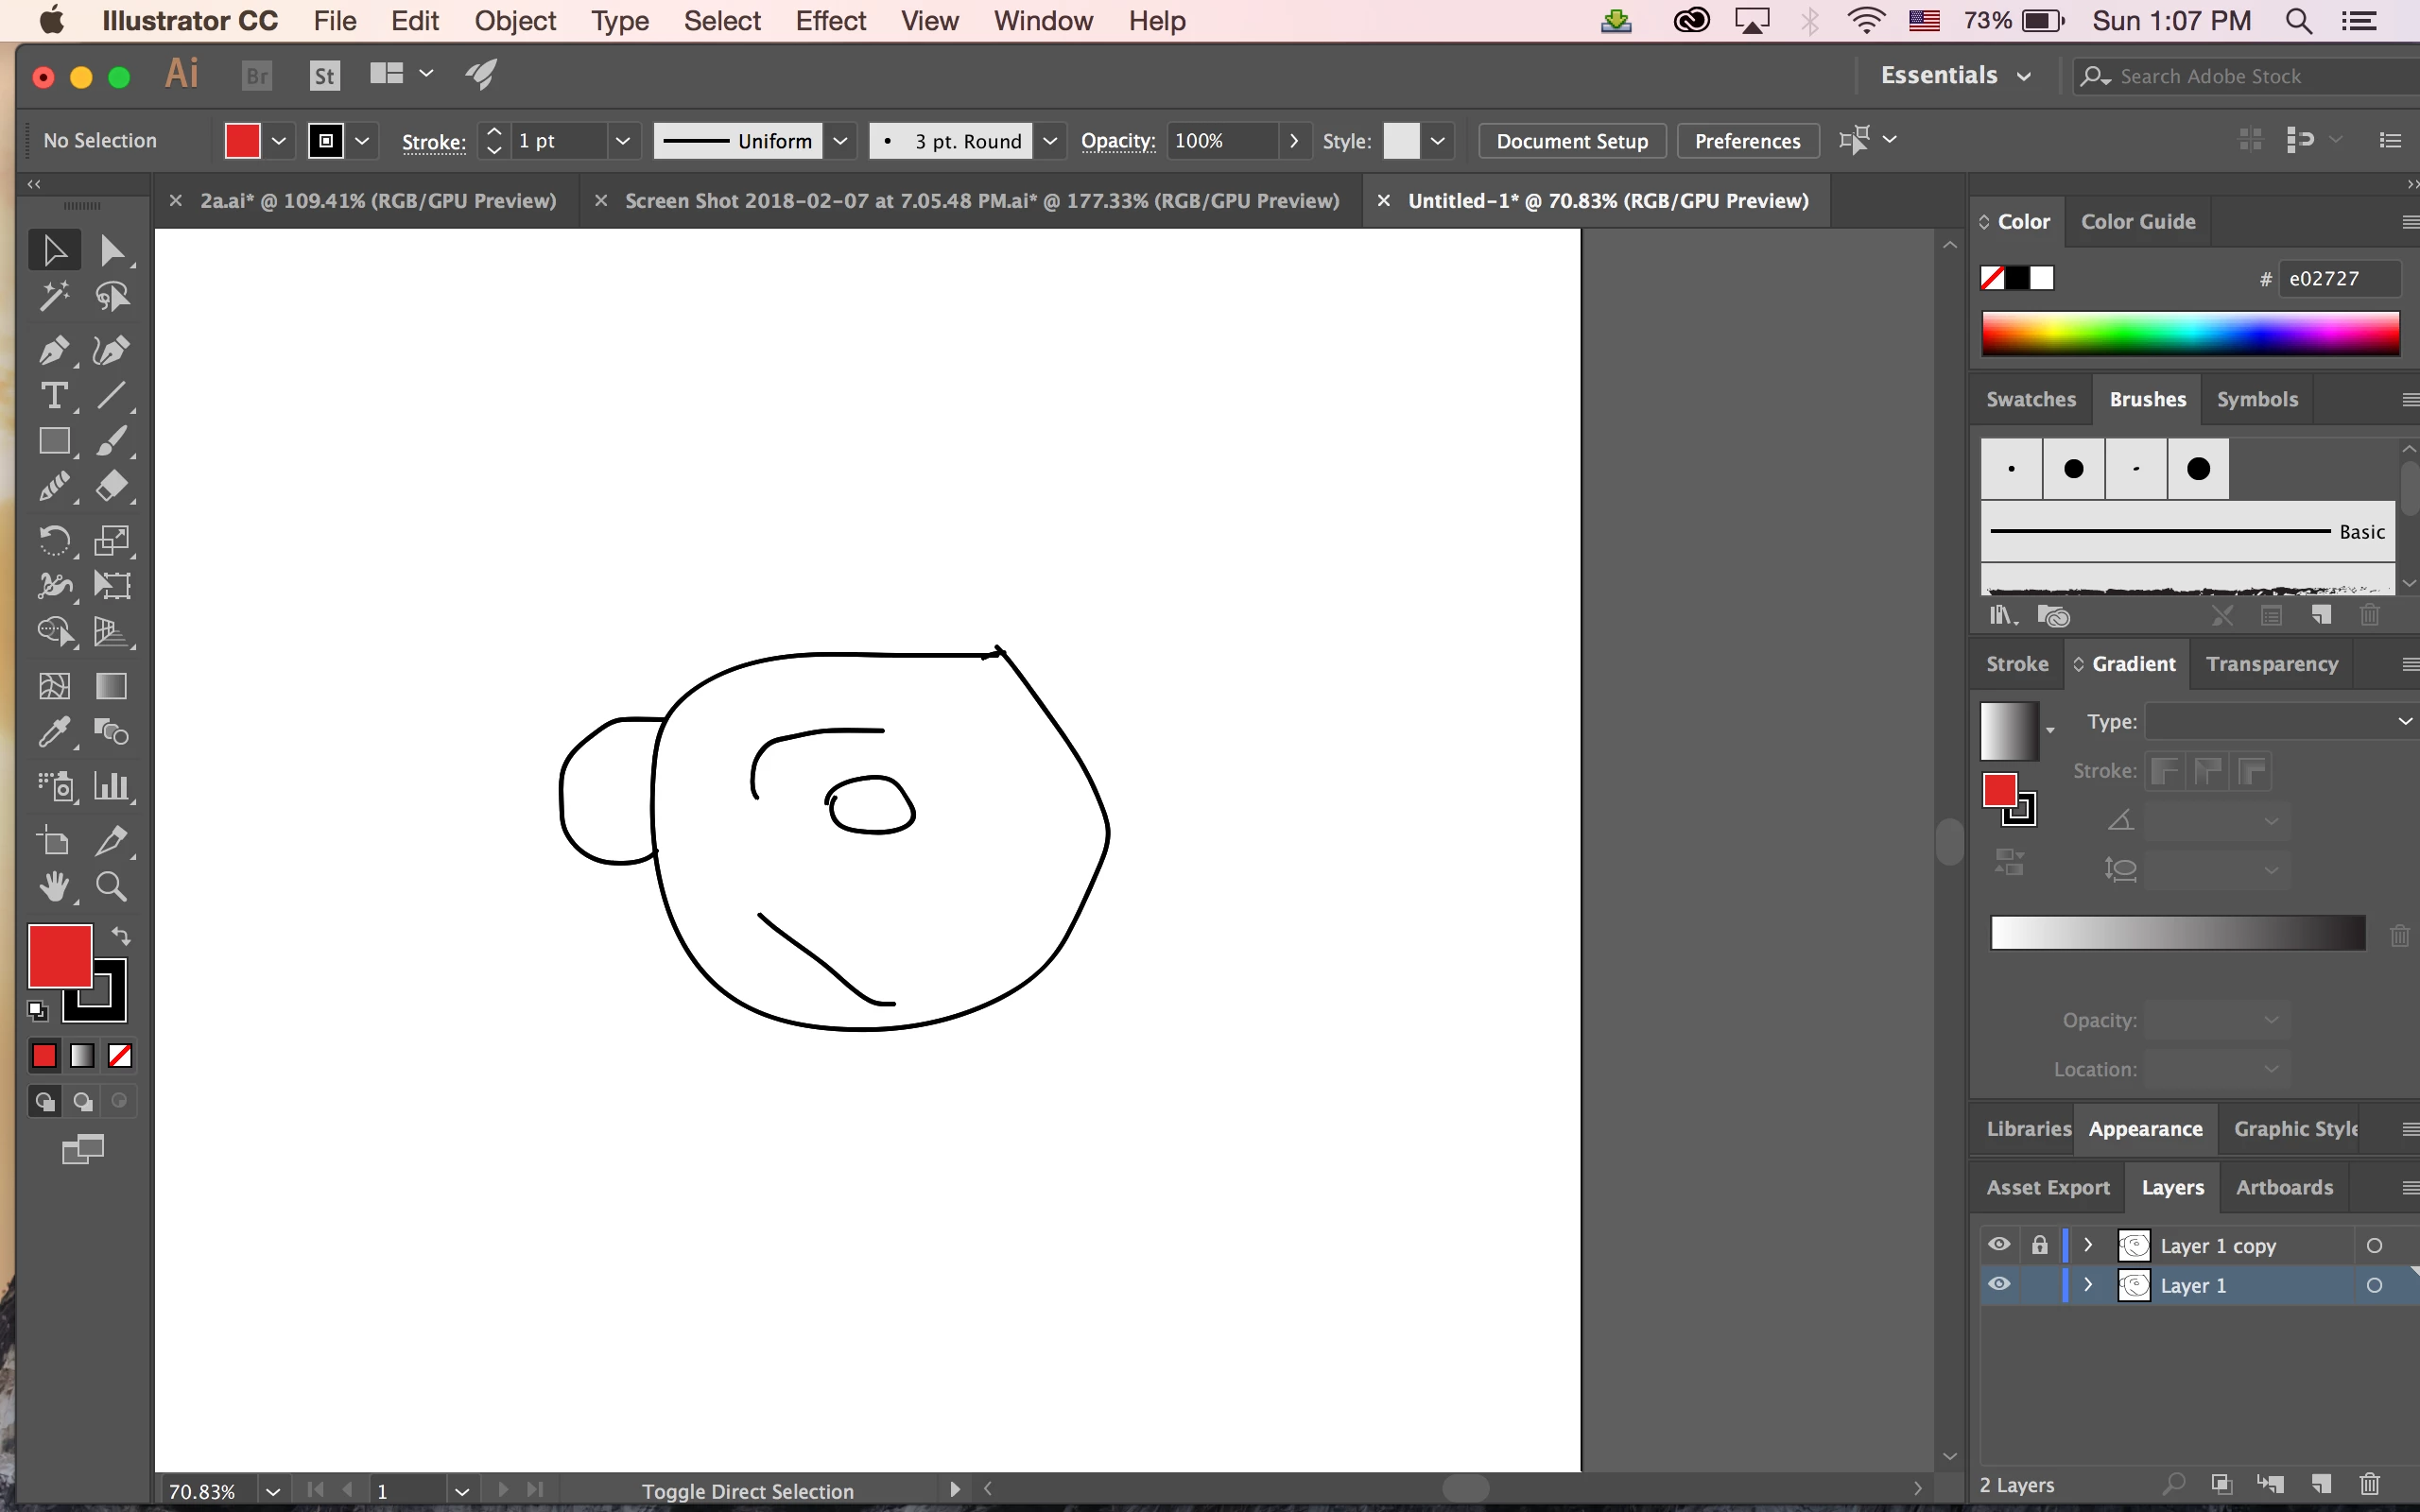This screenshot has width=2420, height=1512.
Task: Select the Magic Wand tool
Action: pos(53,296)
